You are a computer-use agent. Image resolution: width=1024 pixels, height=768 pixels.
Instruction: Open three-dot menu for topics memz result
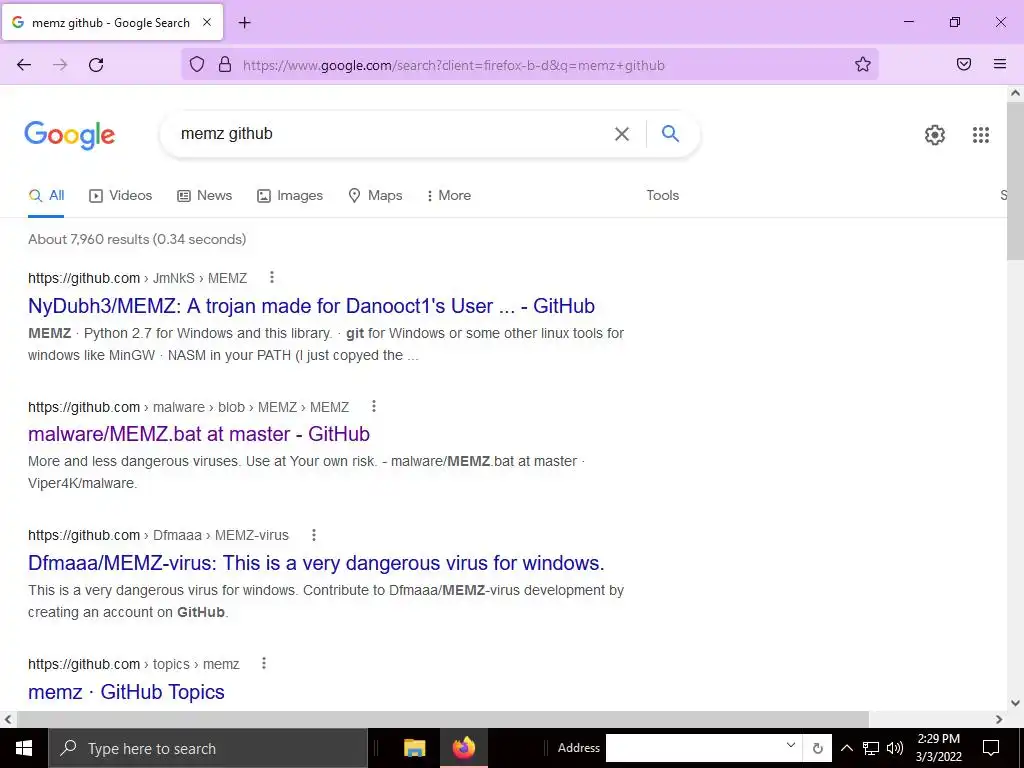[x=264, y=664]
